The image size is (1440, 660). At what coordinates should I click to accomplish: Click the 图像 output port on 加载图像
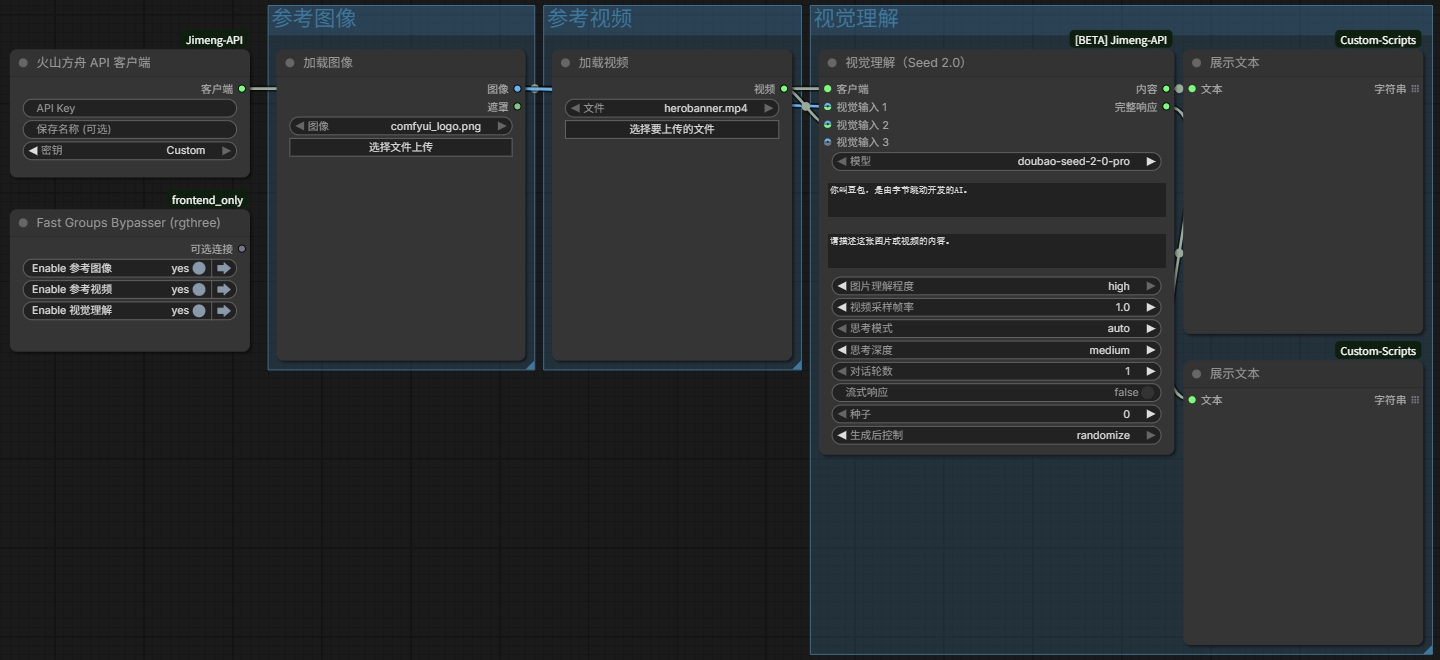tap(517, 89)
